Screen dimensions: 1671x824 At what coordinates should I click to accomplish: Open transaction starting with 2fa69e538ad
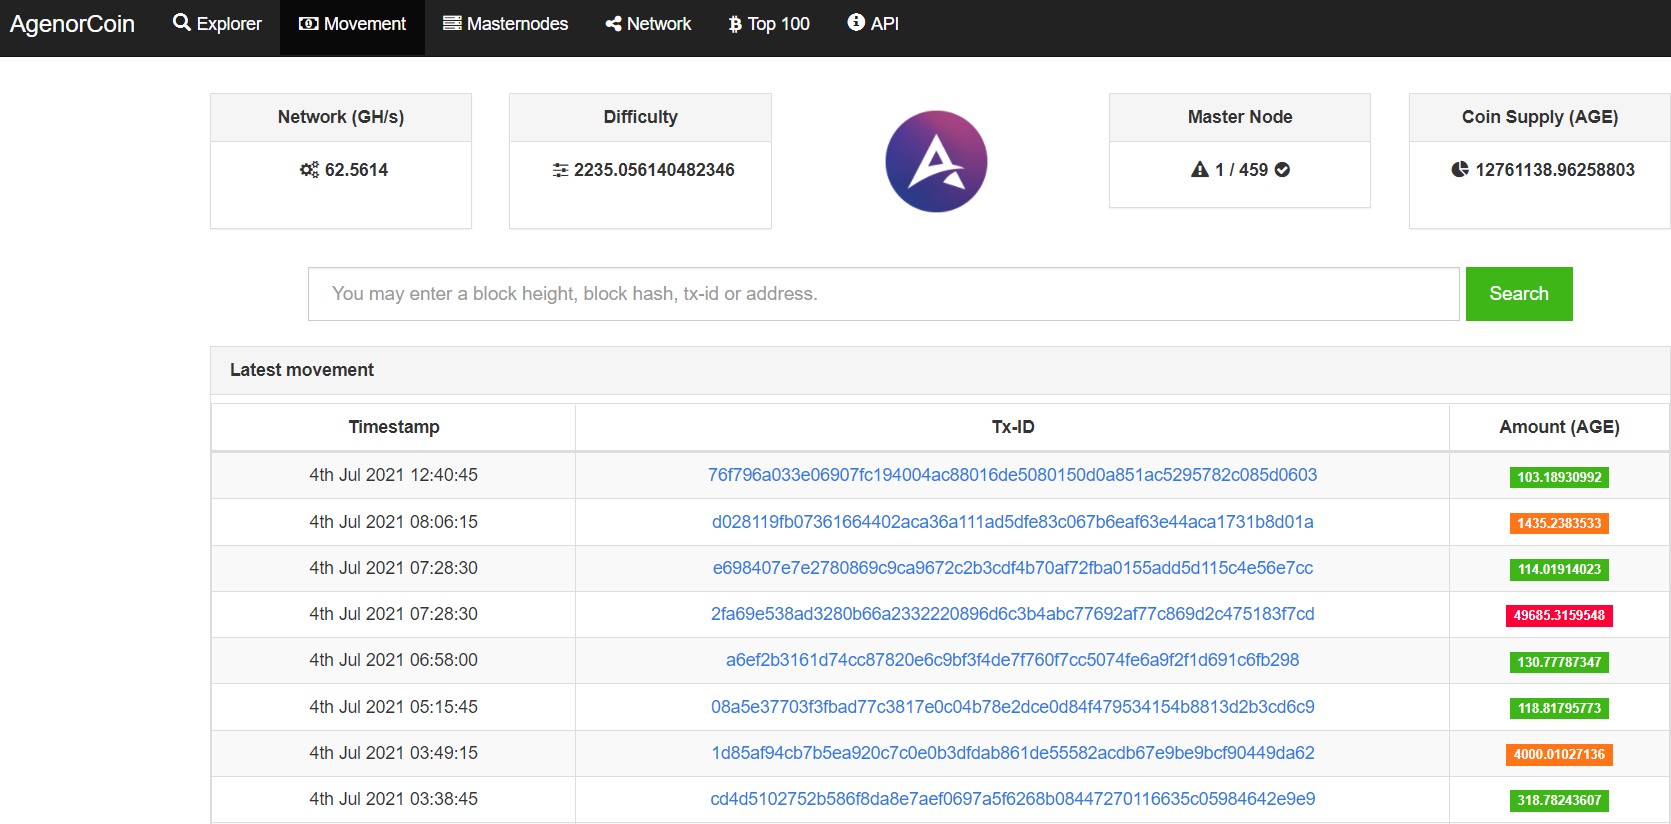click(x=1012, y=614)
